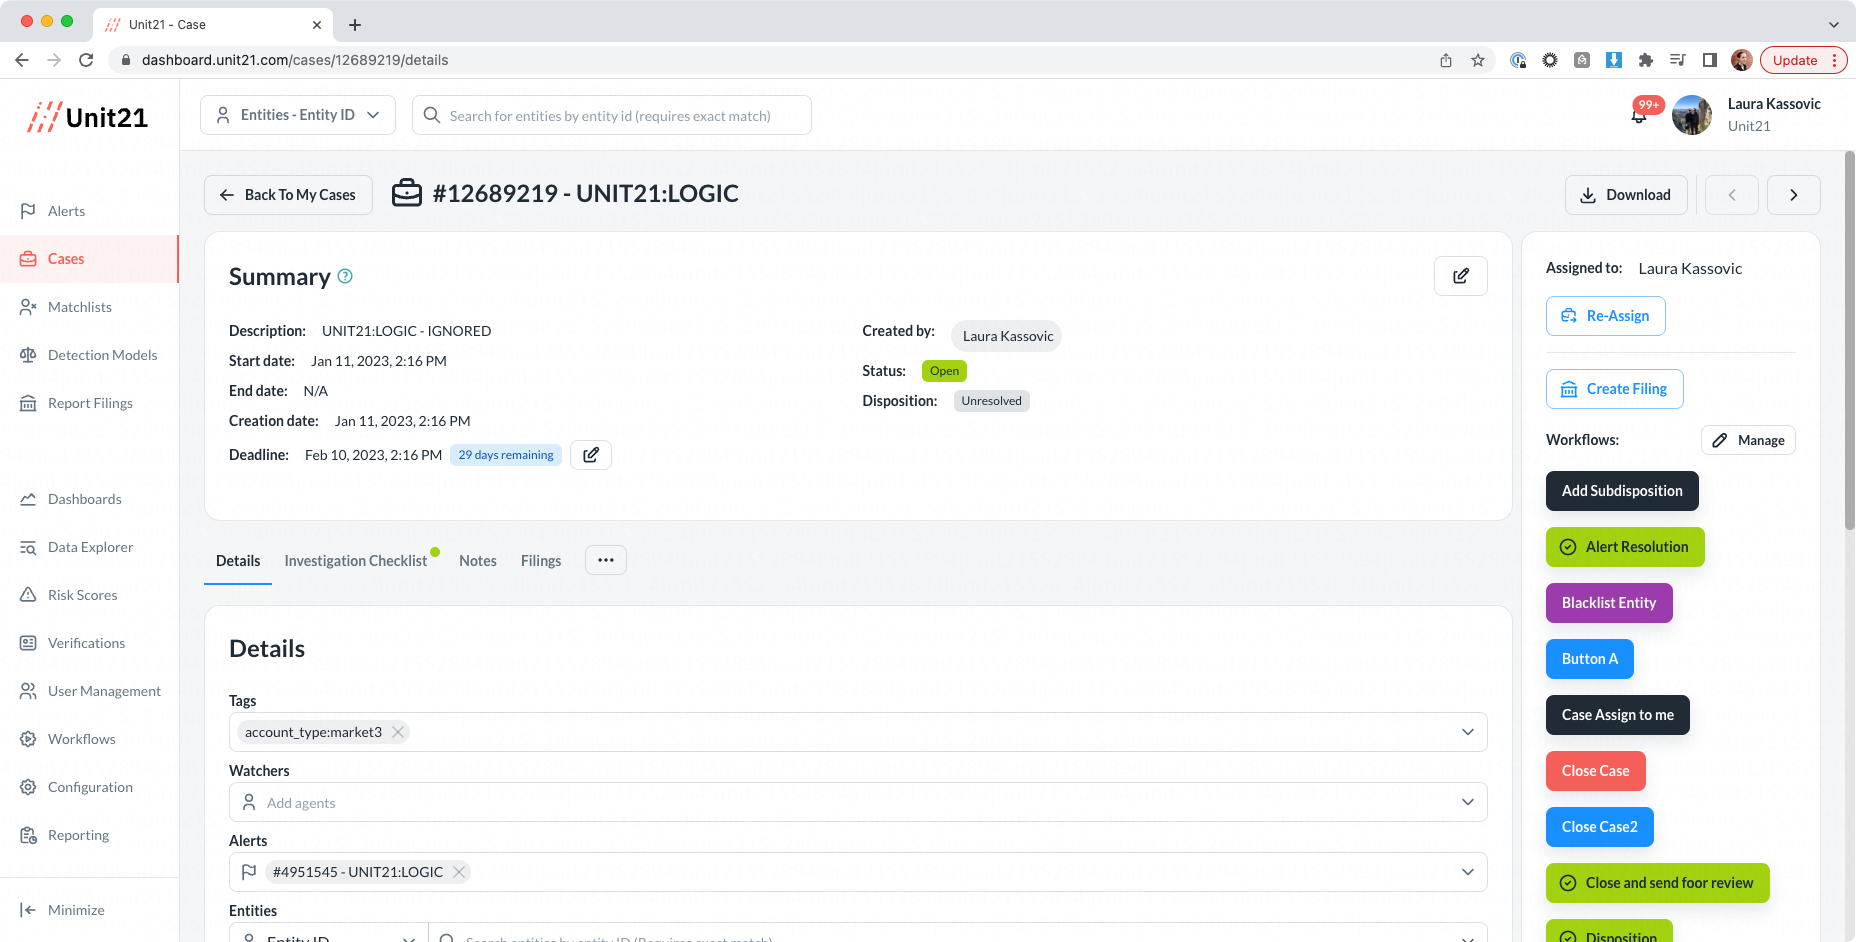Click the browser address bar URL

tap(295, 60)
